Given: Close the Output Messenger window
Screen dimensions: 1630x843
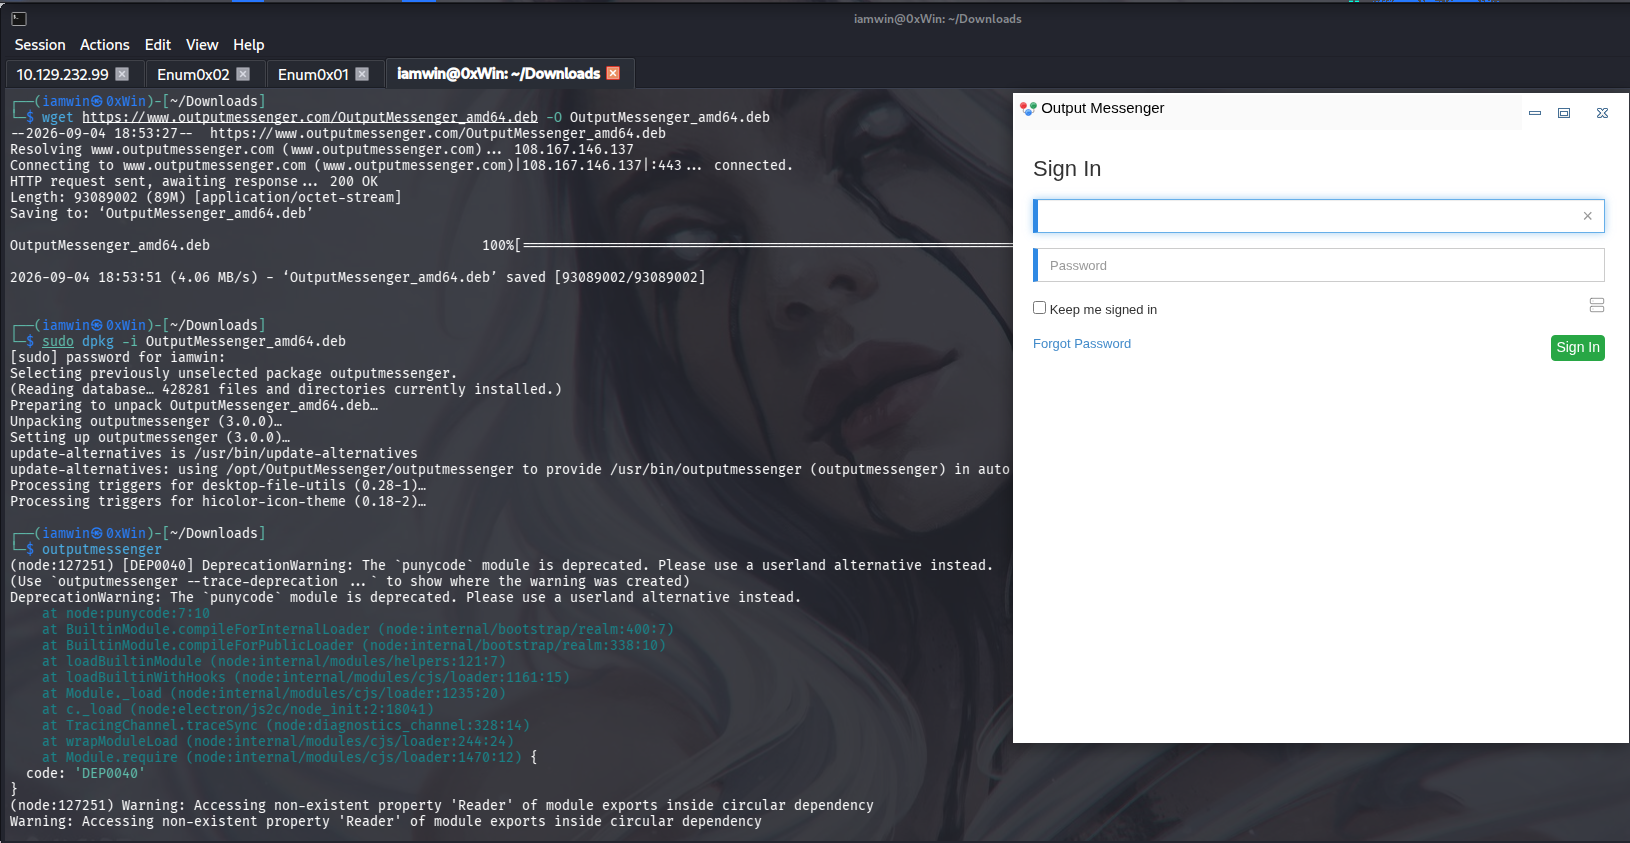Looking at the screenshot, I should tap(1602, 113).
